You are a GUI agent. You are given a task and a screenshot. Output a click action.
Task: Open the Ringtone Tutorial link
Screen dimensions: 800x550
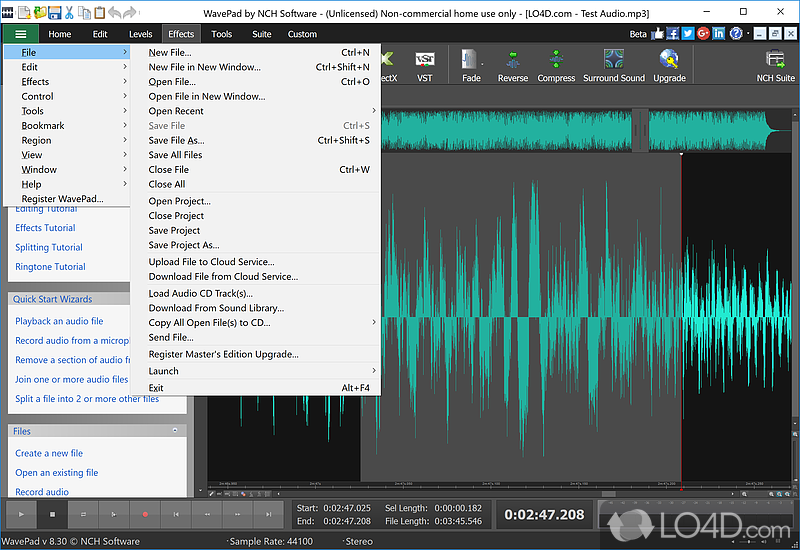pos(50,267)
